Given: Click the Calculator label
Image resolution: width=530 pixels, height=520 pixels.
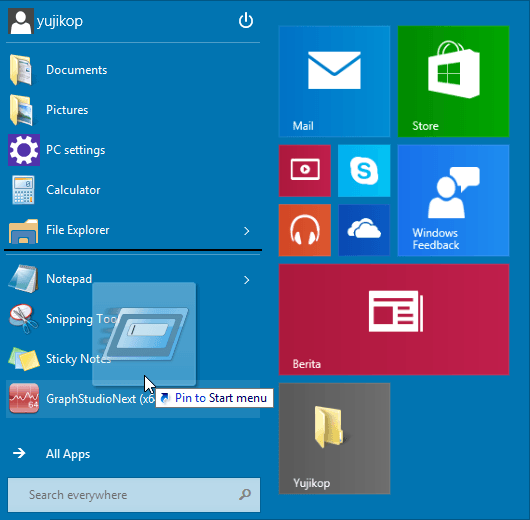Looking at the screenshot, I should tap(73, 190).
